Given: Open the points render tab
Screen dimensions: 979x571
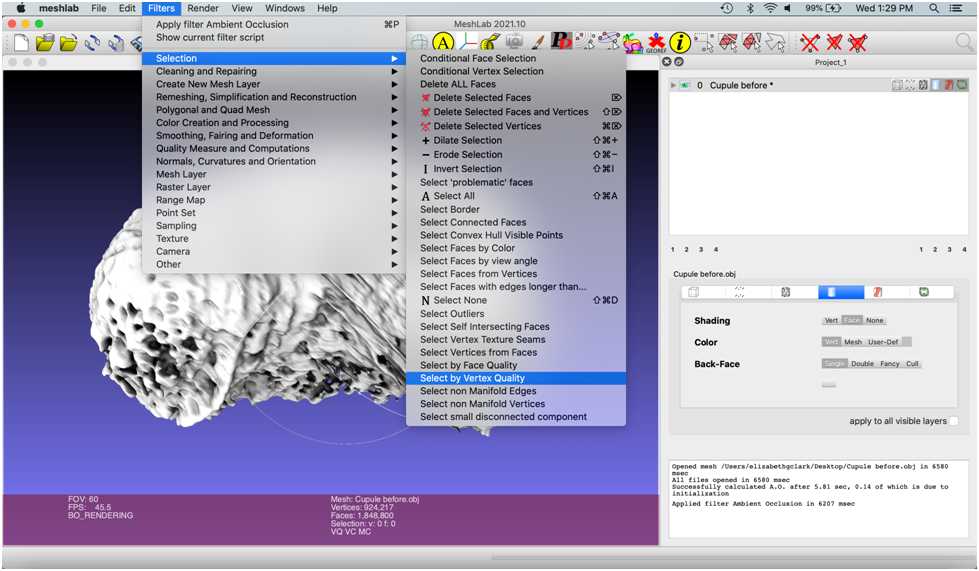Looking at the screenshot, I should [x=739, y=292].
